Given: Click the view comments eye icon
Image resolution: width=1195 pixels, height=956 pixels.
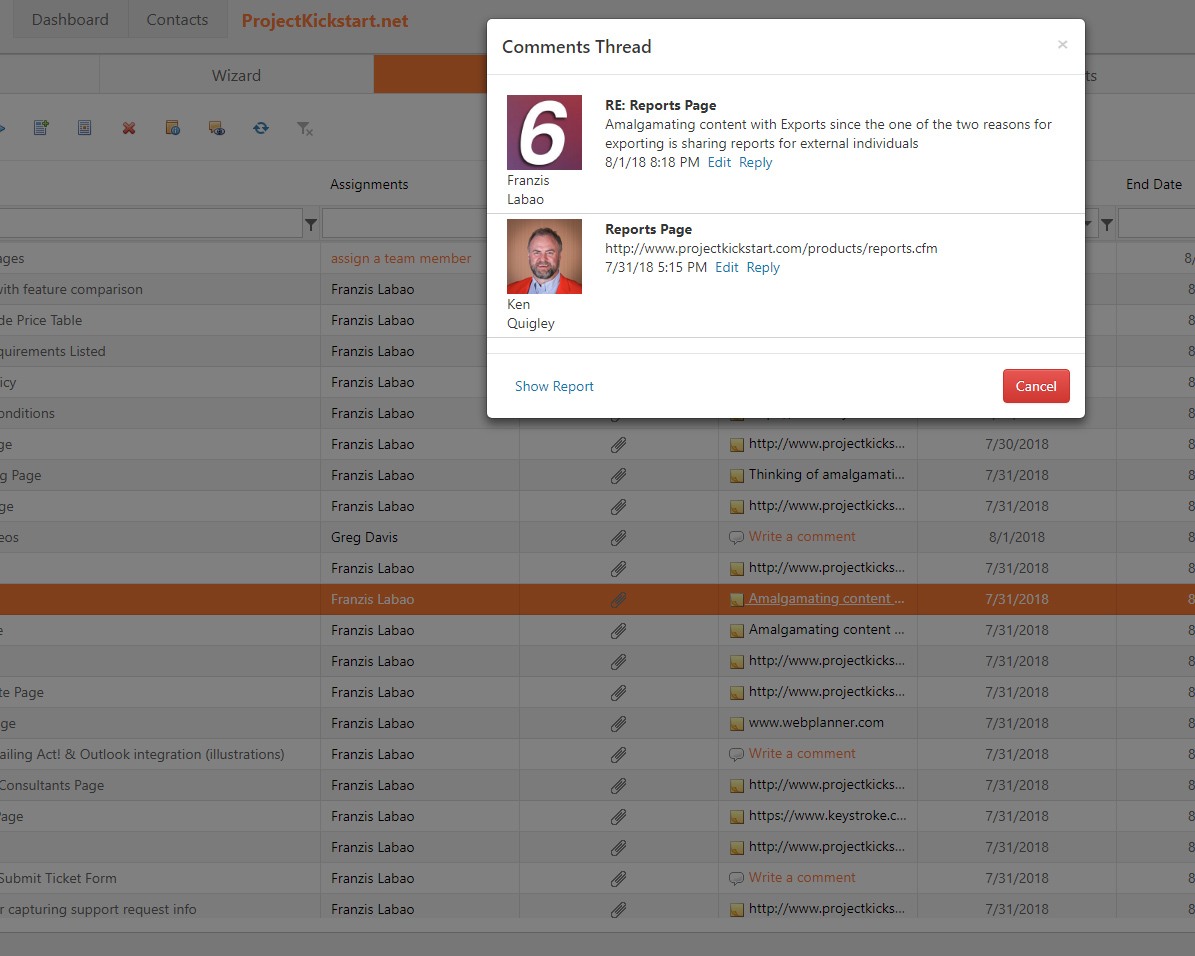Looking at the screenshot, I should pos(217,128).
